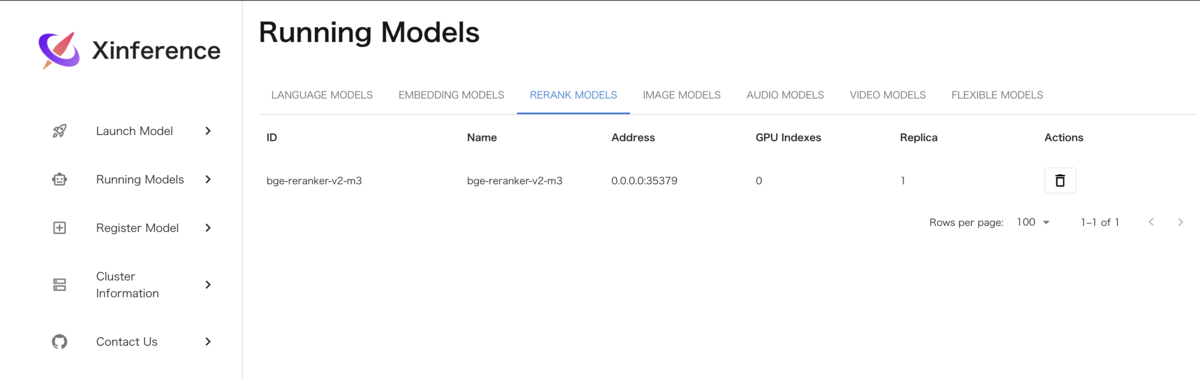Click the plus box icon beside Register Model
This screenshot has width=1200, height=379.
tap(59, 228)
